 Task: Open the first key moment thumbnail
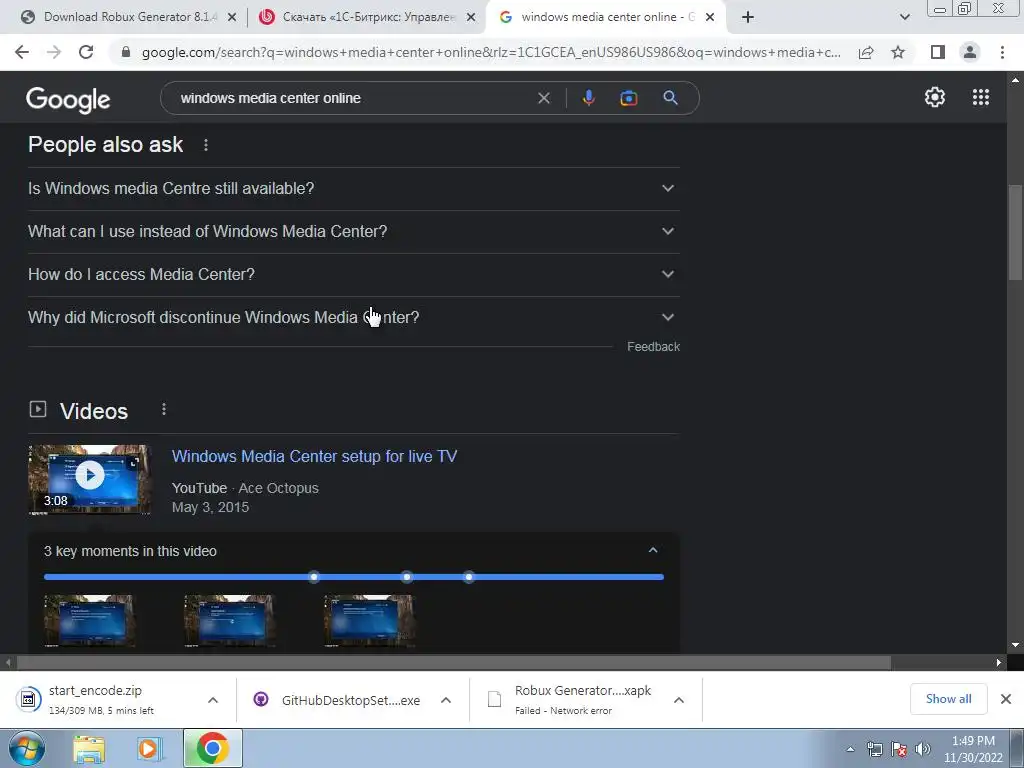click(89, 620)
